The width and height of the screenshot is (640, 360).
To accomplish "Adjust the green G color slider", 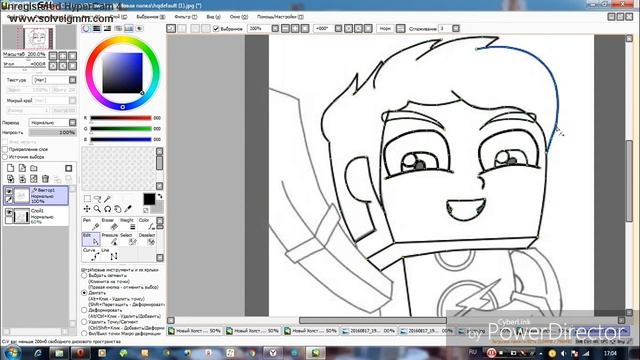I will pyautogui.click(x=121, y=129).
